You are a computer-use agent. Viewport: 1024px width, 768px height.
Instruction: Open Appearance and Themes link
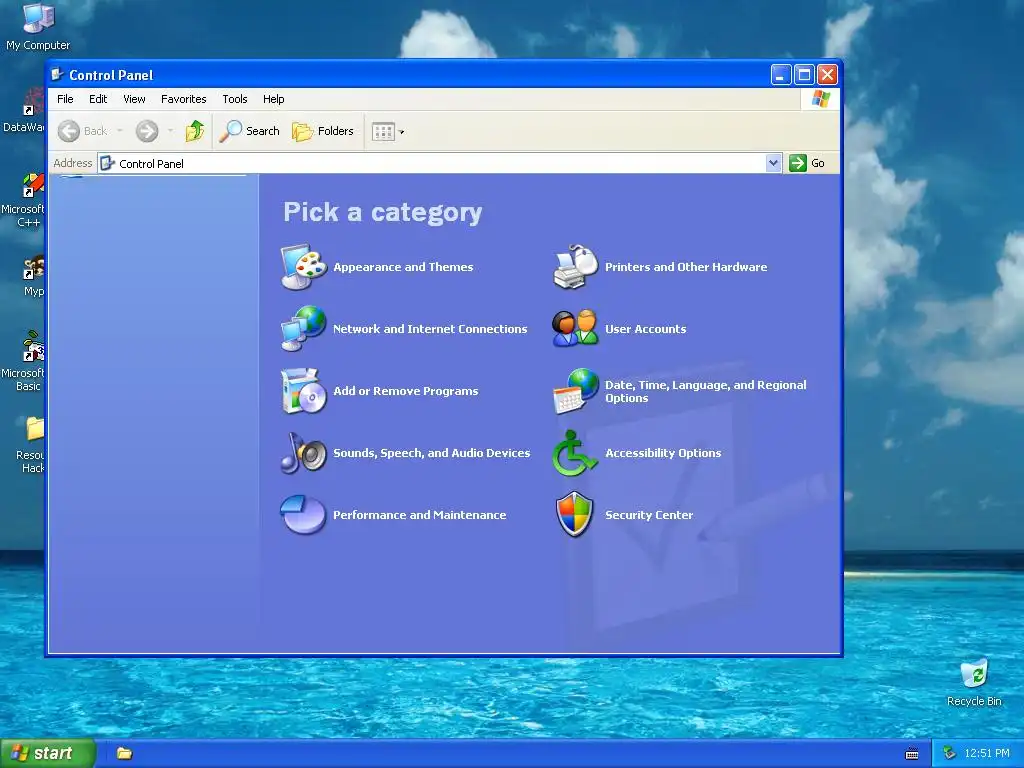pos(403,267)
